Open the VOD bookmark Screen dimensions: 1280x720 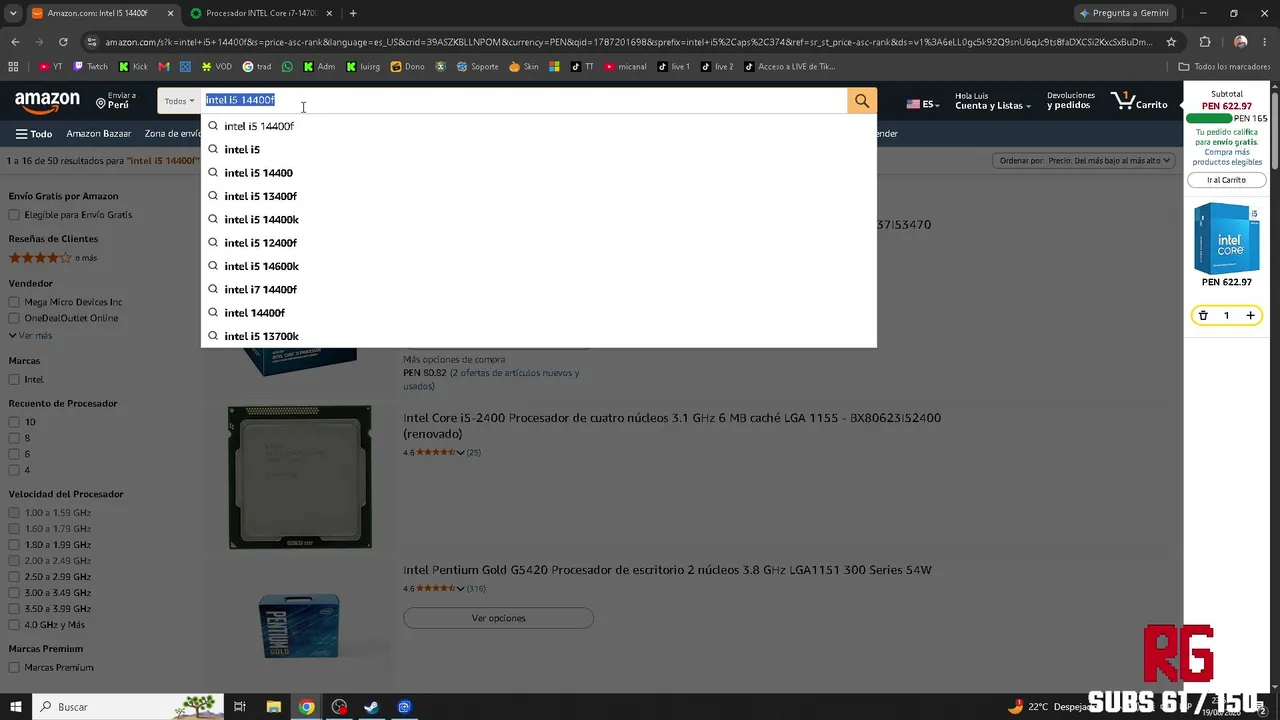coord(217,67)
